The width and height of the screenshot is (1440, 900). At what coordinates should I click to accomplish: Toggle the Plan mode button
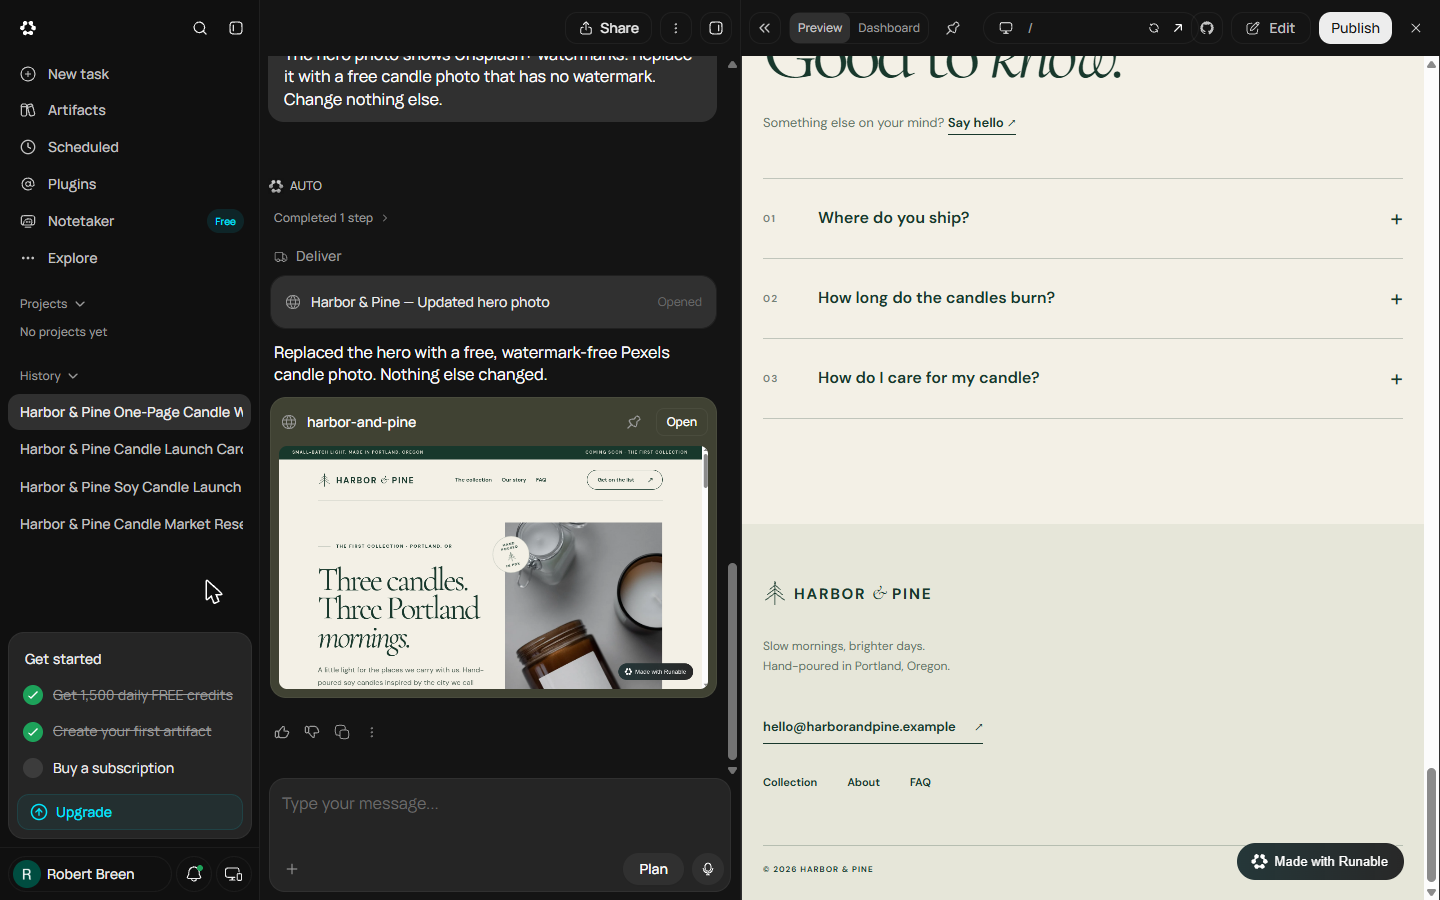pyautogui.click(x=653, y=869)
